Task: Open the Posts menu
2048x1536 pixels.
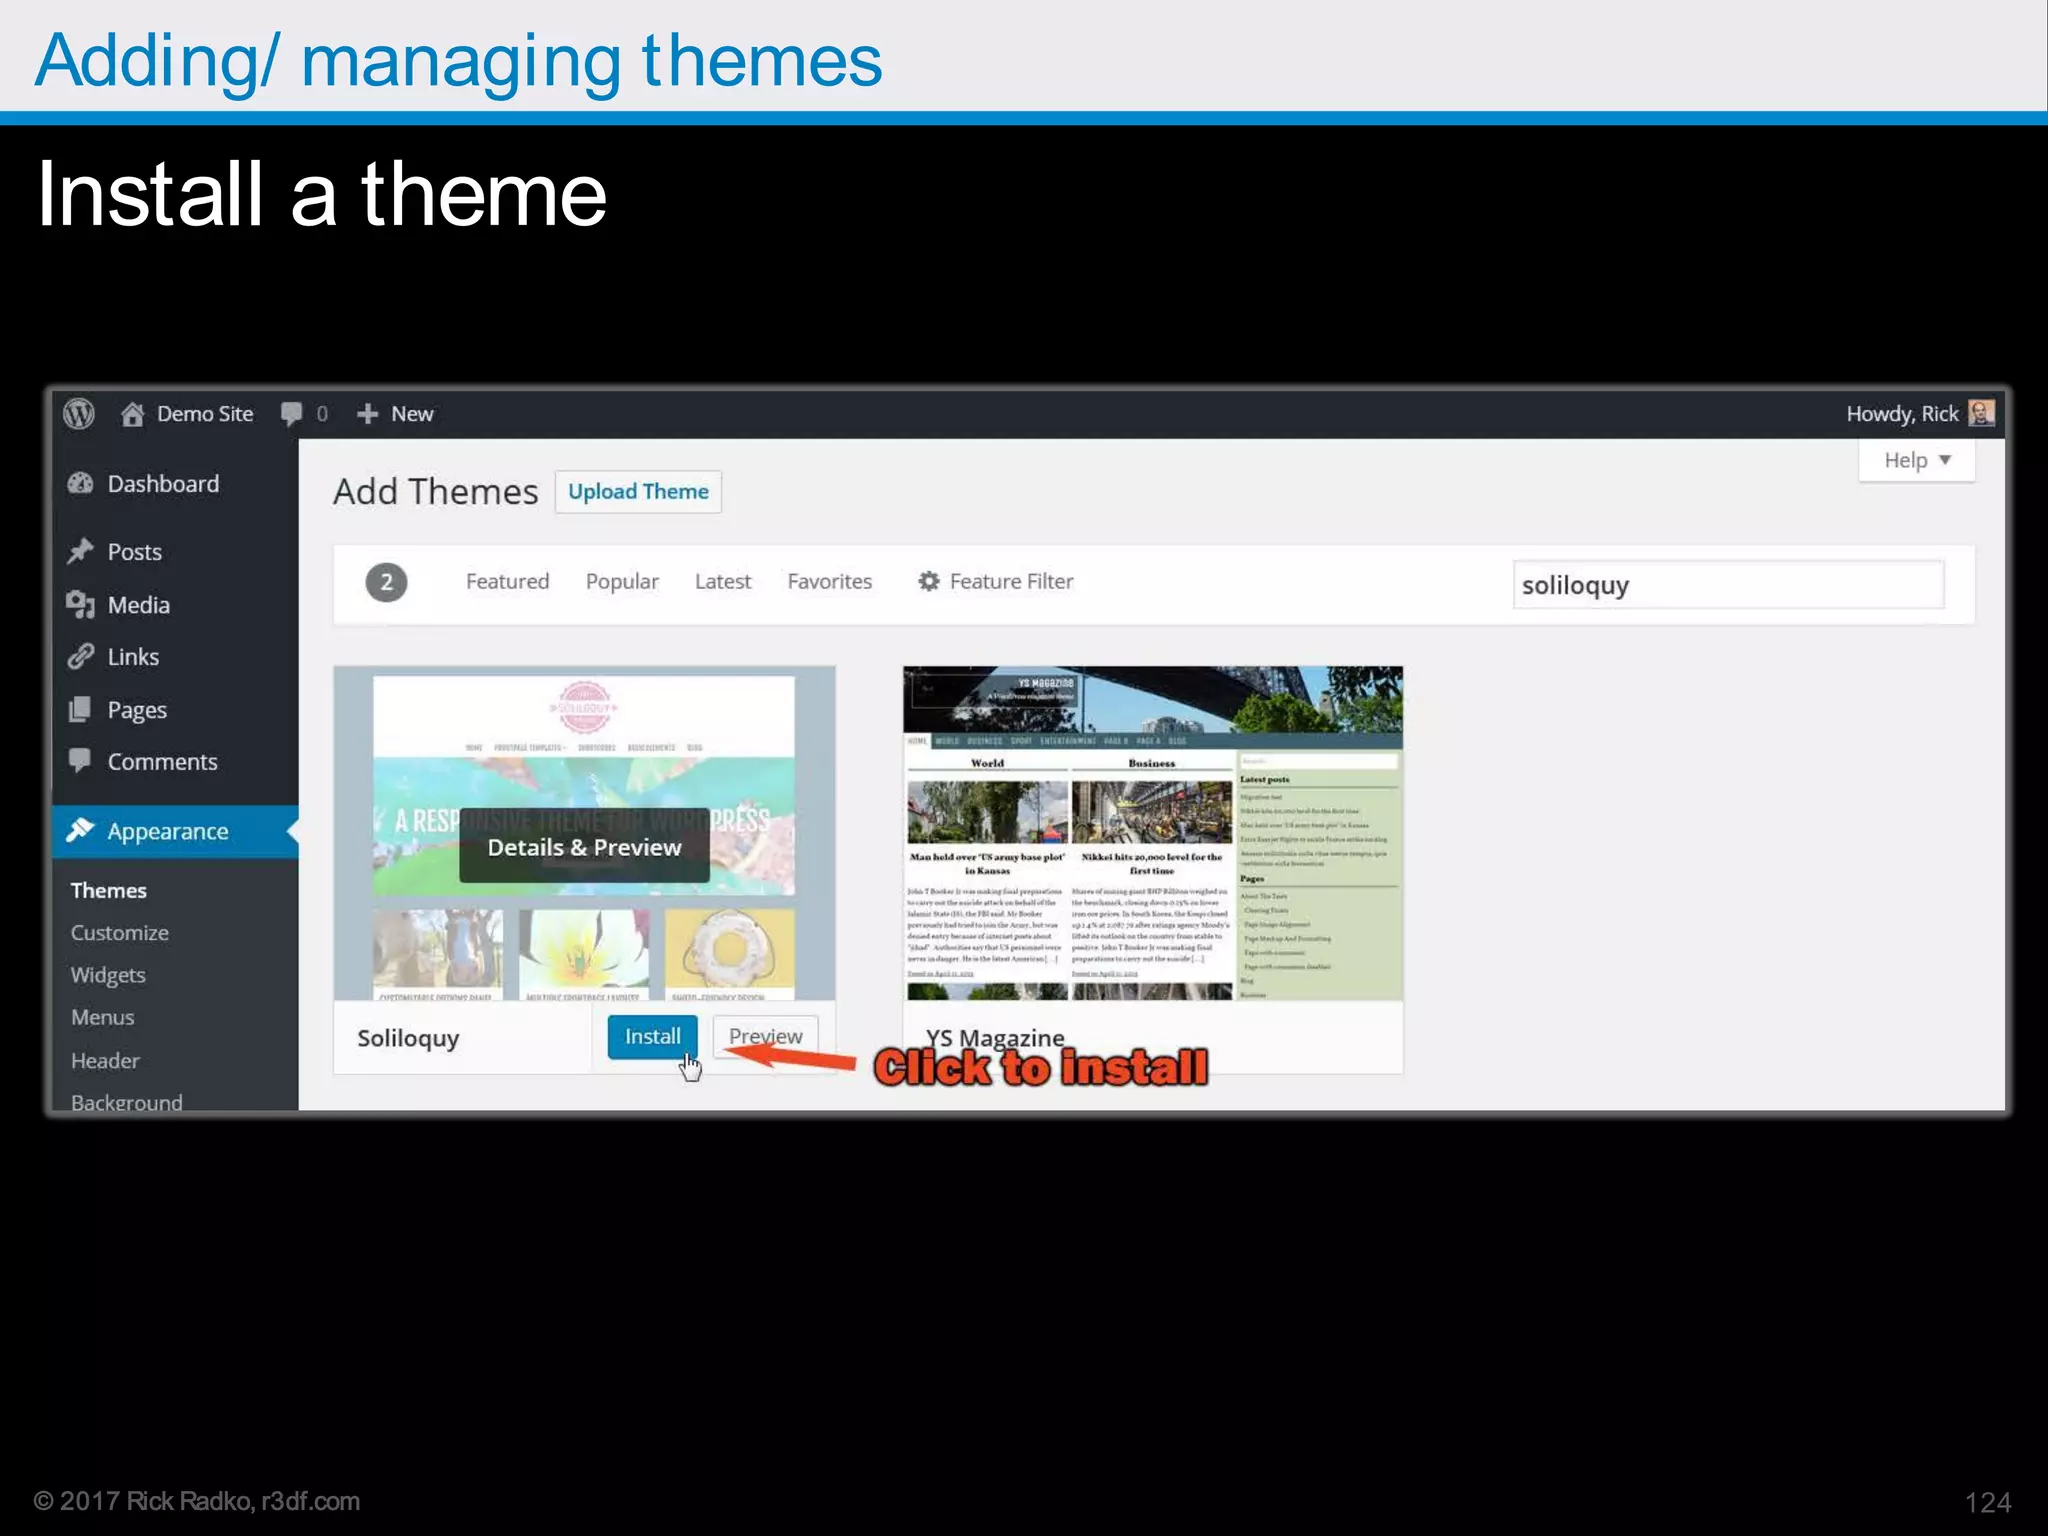Action: 135,552
